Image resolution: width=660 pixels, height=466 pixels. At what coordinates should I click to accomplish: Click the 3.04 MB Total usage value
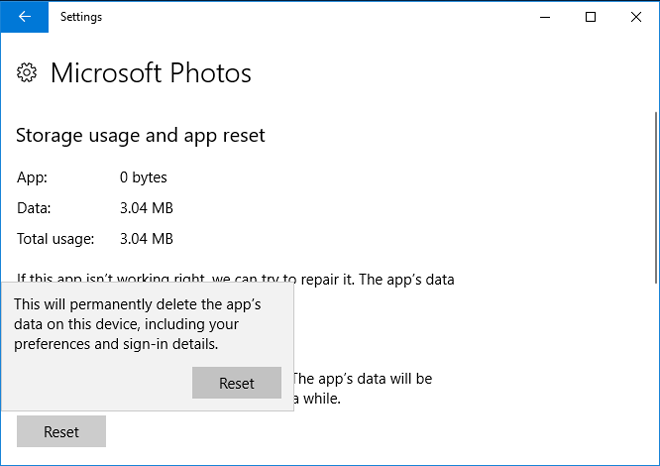tap(146, 239)
